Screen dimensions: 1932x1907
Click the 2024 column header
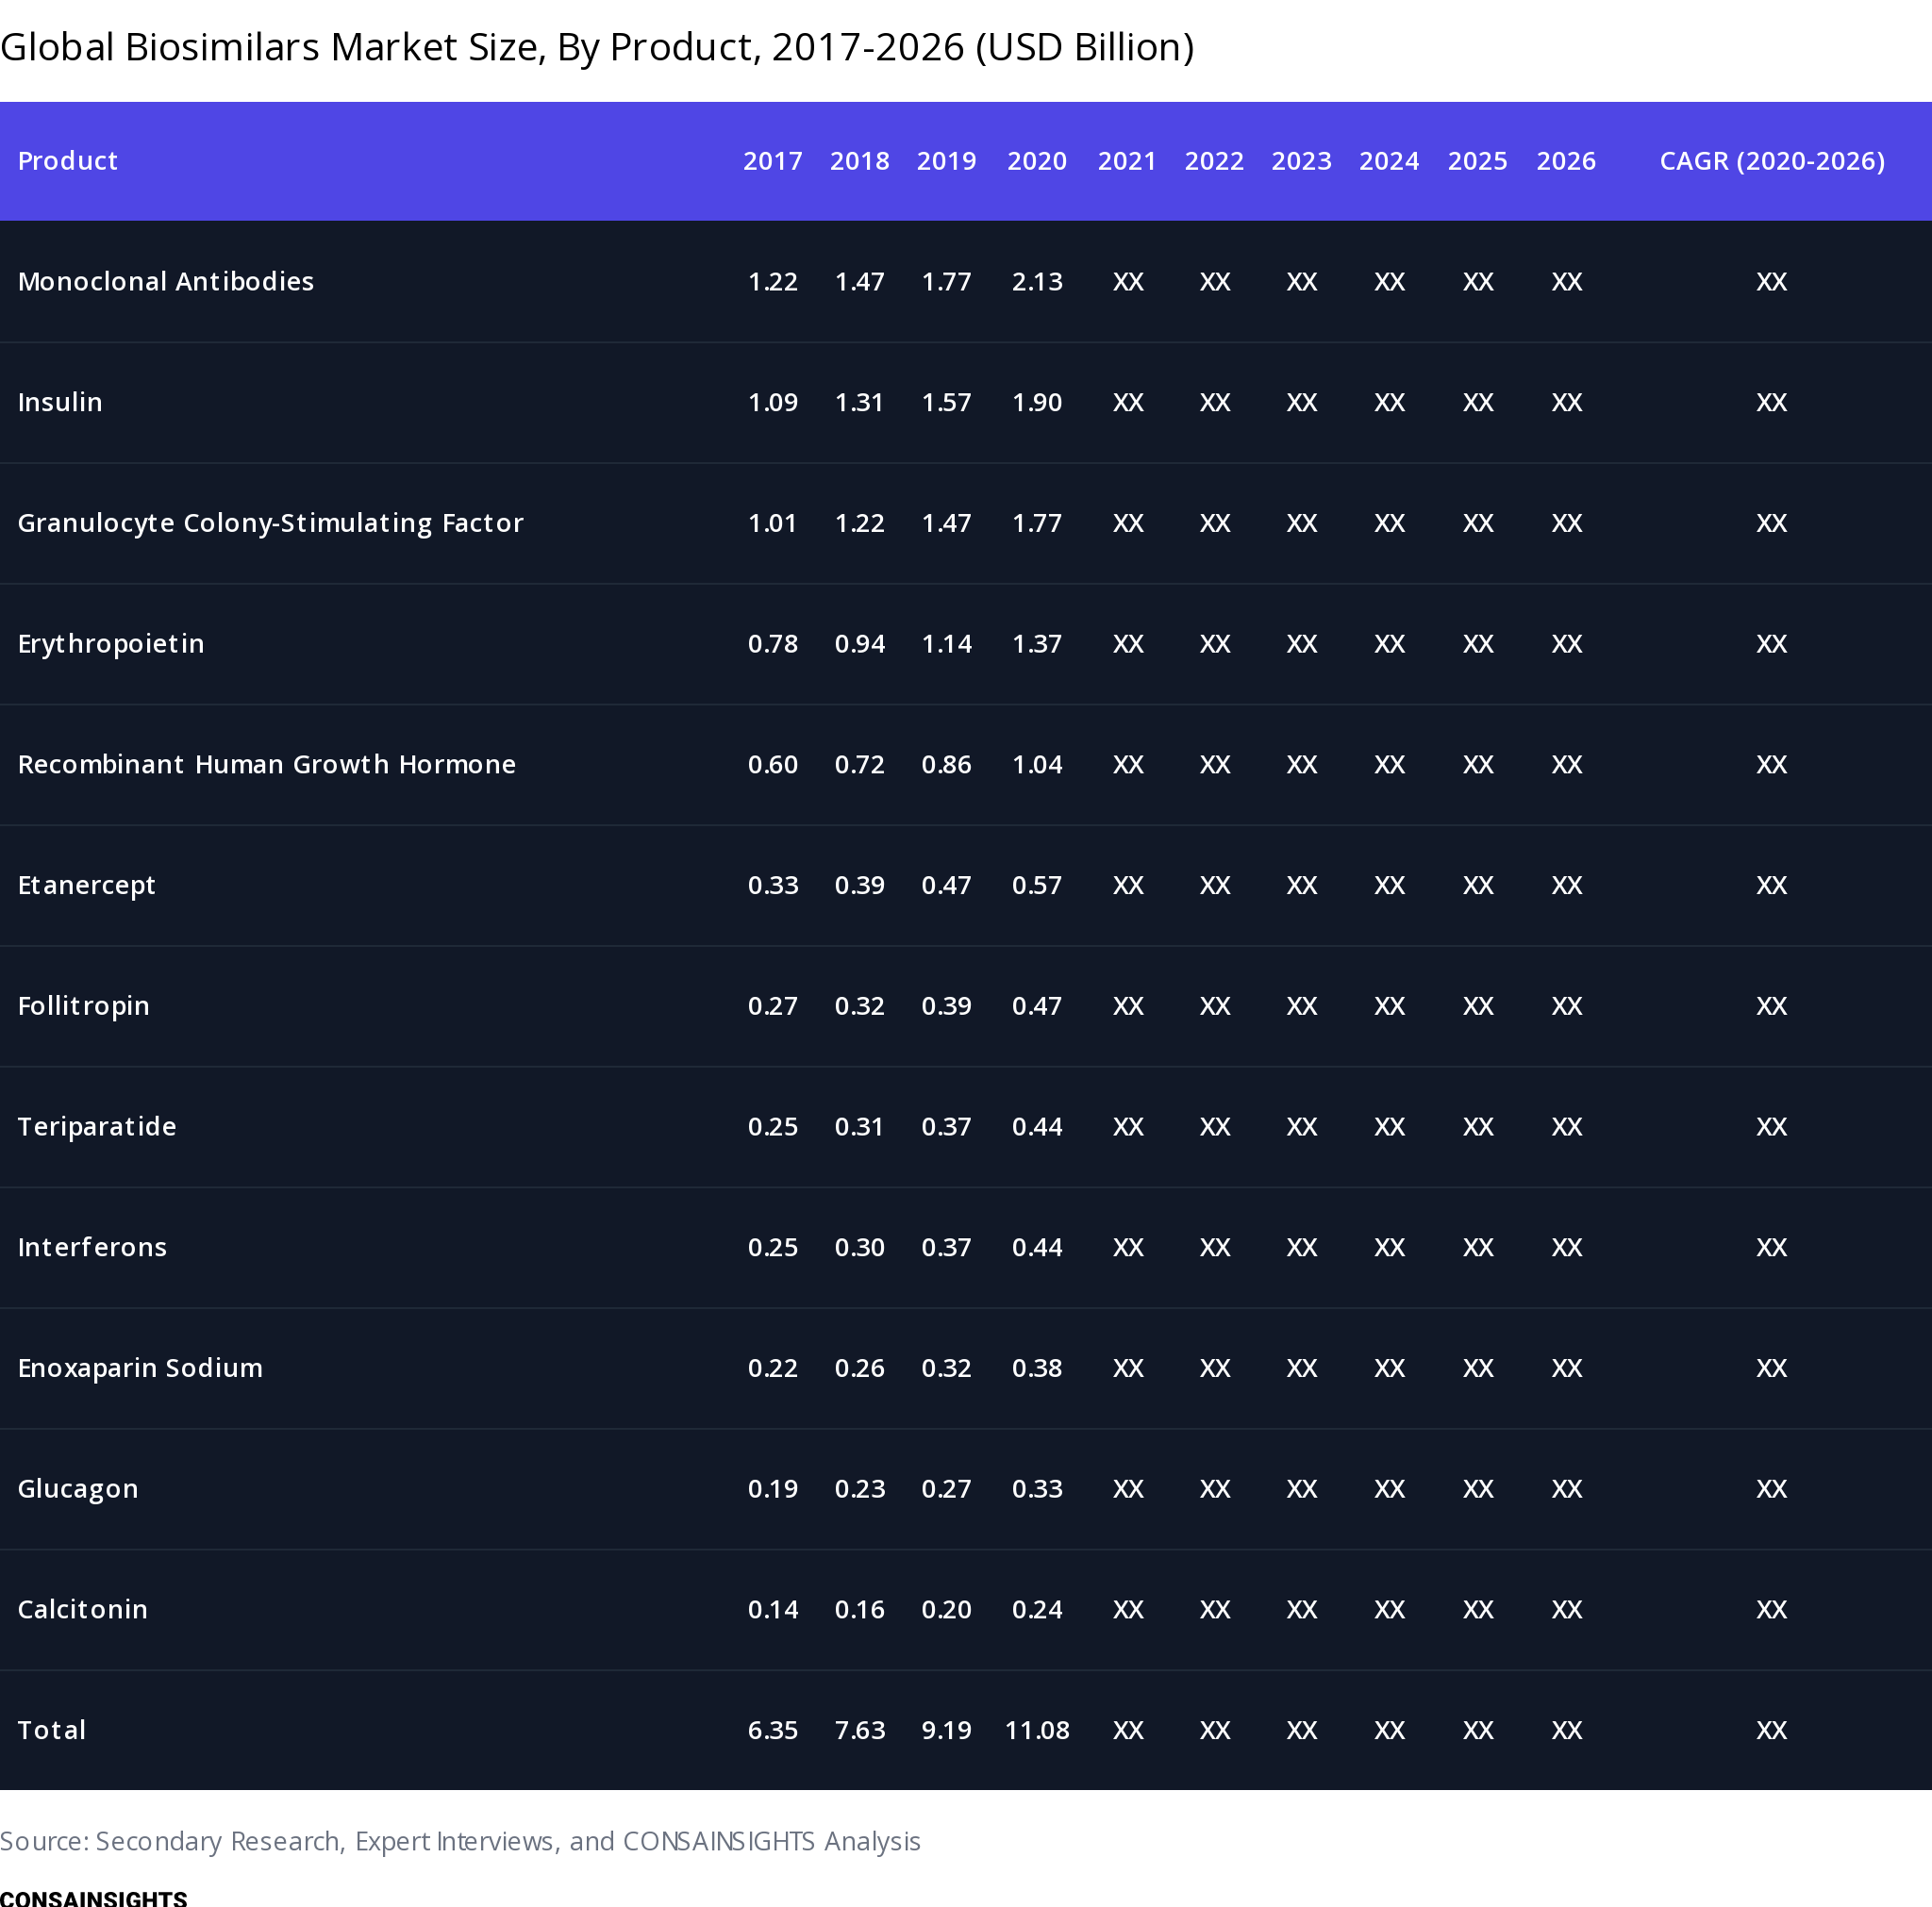[1389, 161]
